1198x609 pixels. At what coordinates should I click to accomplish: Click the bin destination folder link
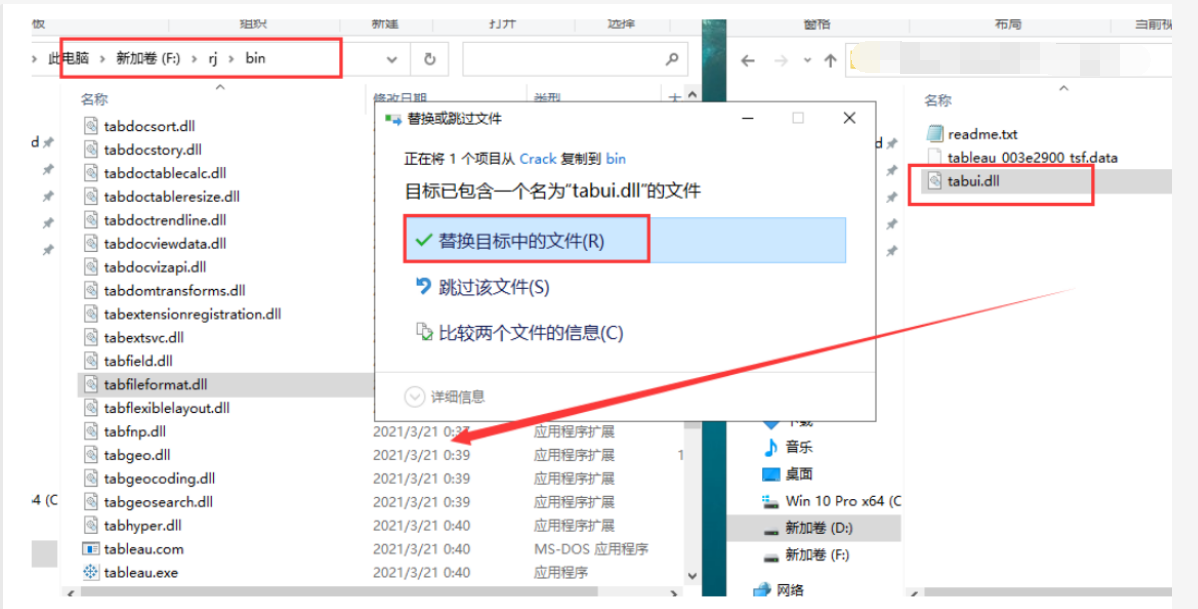[x=616, y=159]
